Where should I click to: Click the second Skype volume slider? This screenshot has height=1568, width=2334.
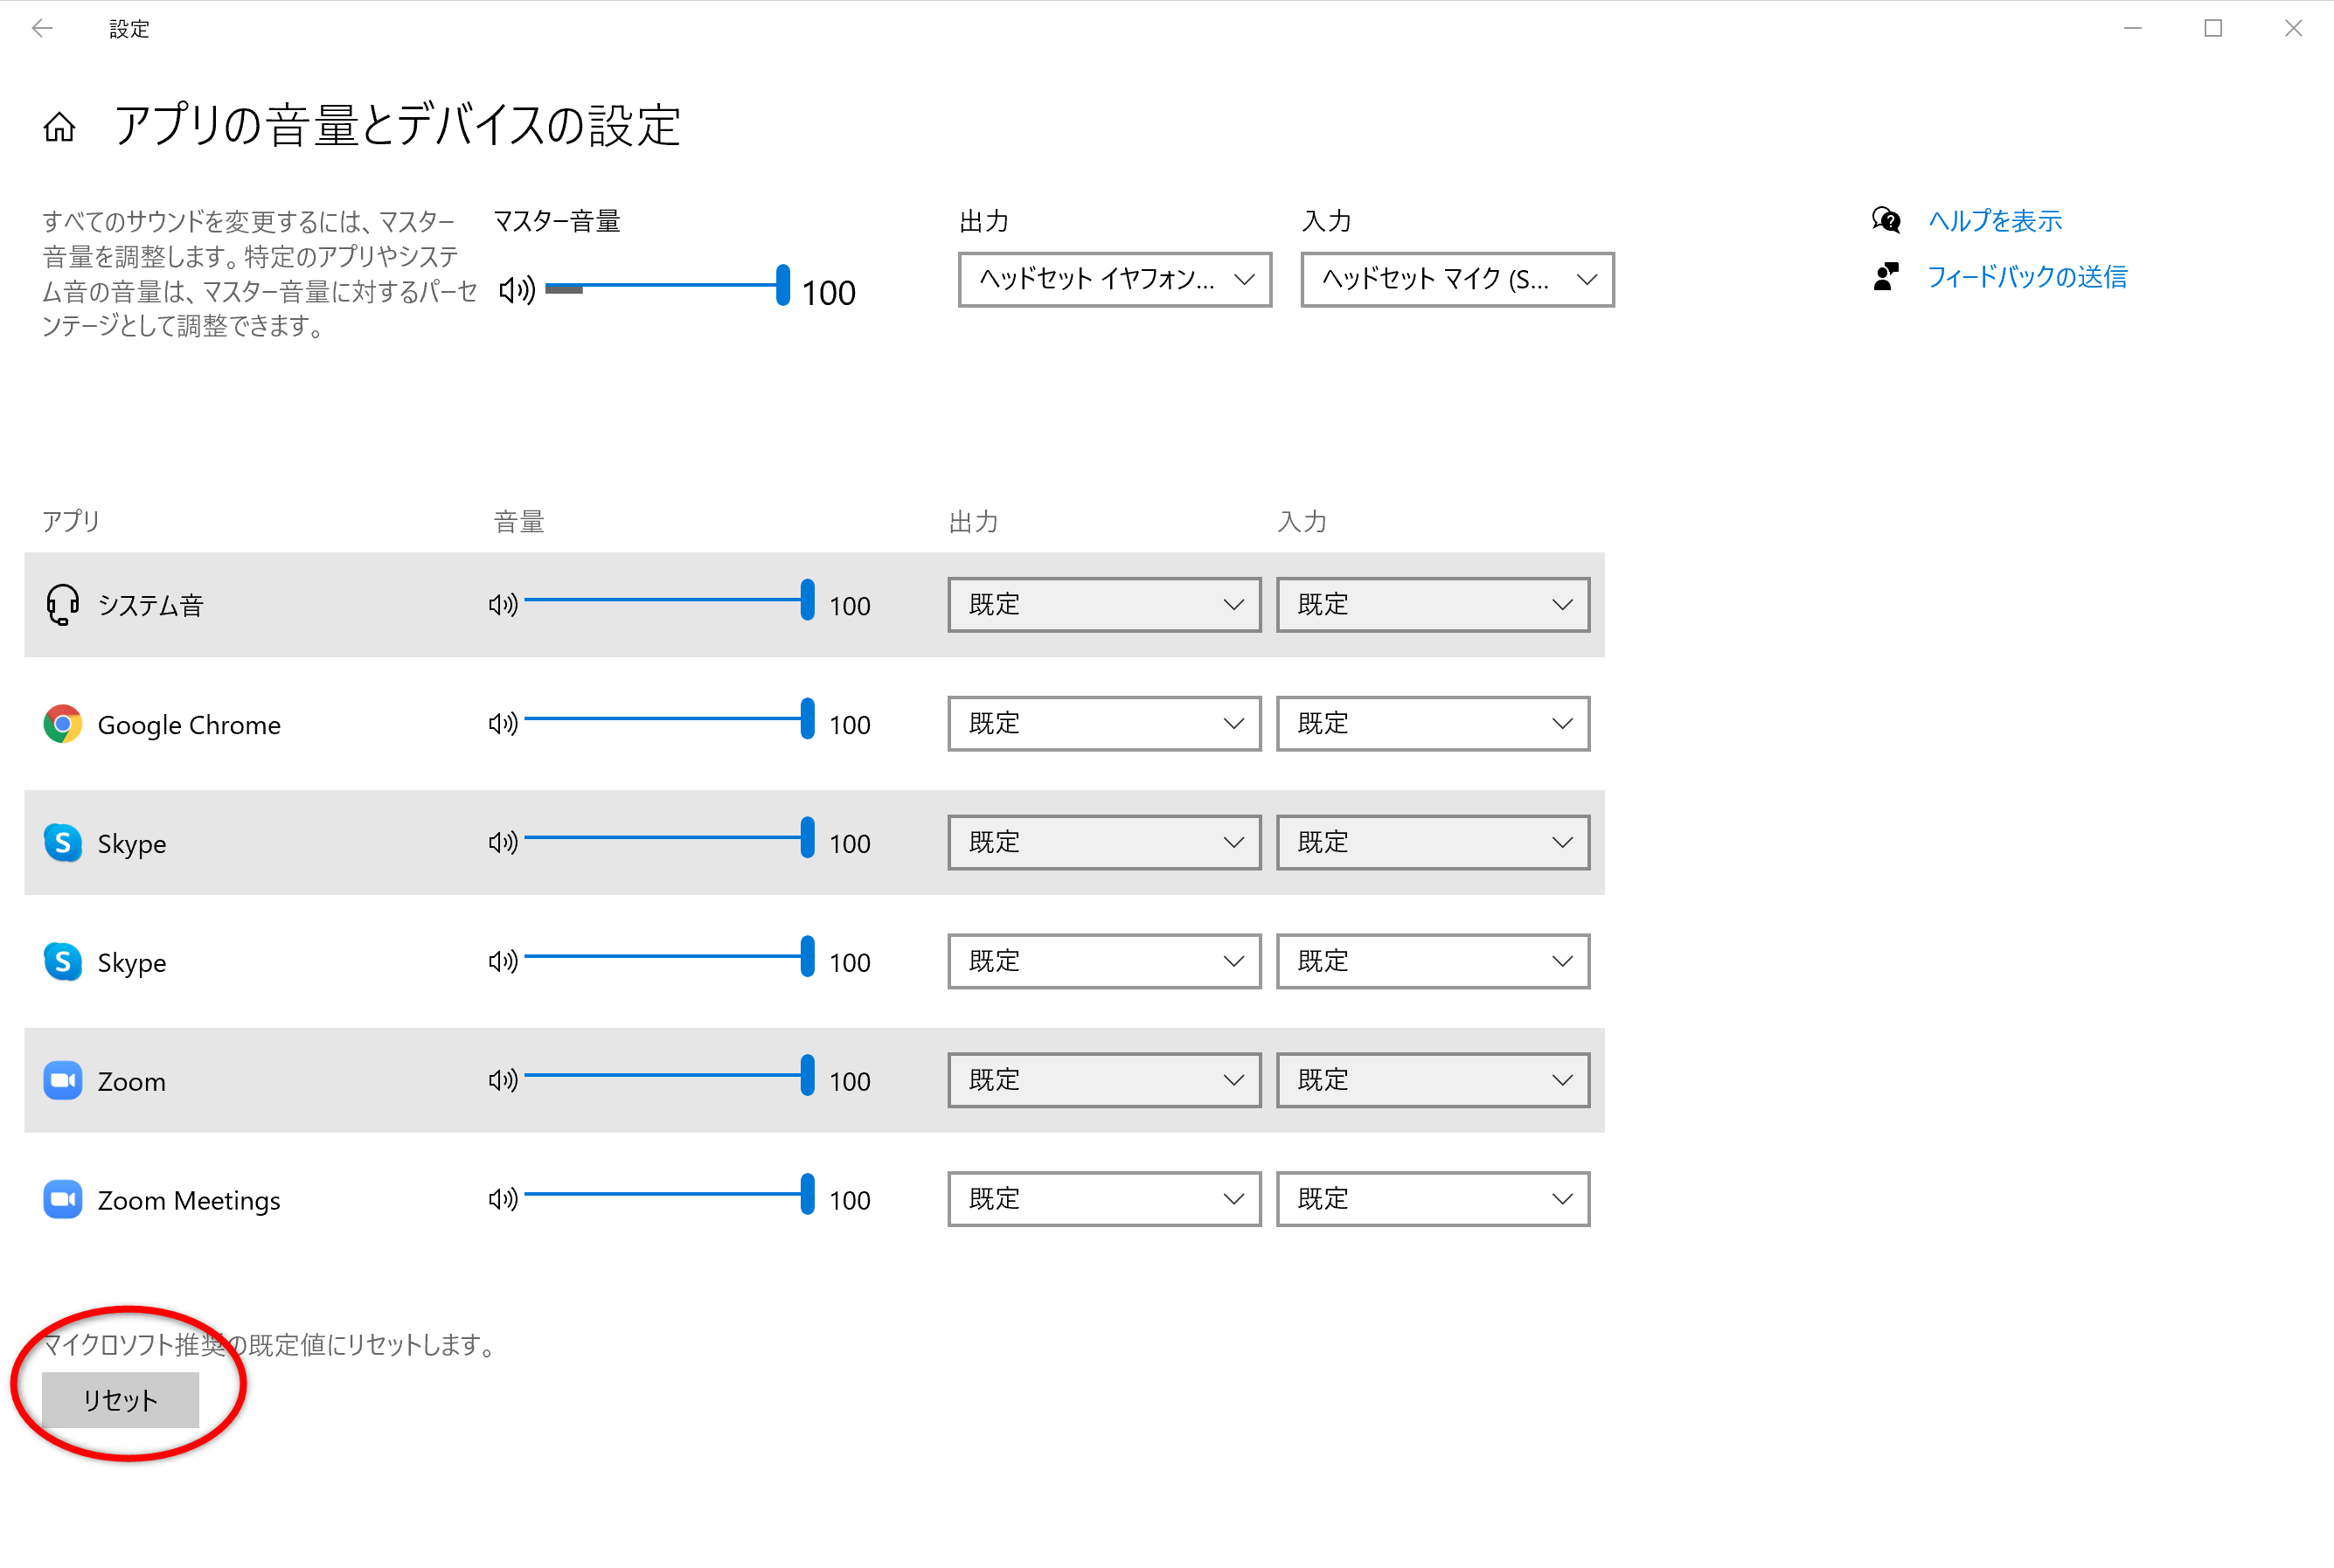pyautogui.click(x=669, y=957)
